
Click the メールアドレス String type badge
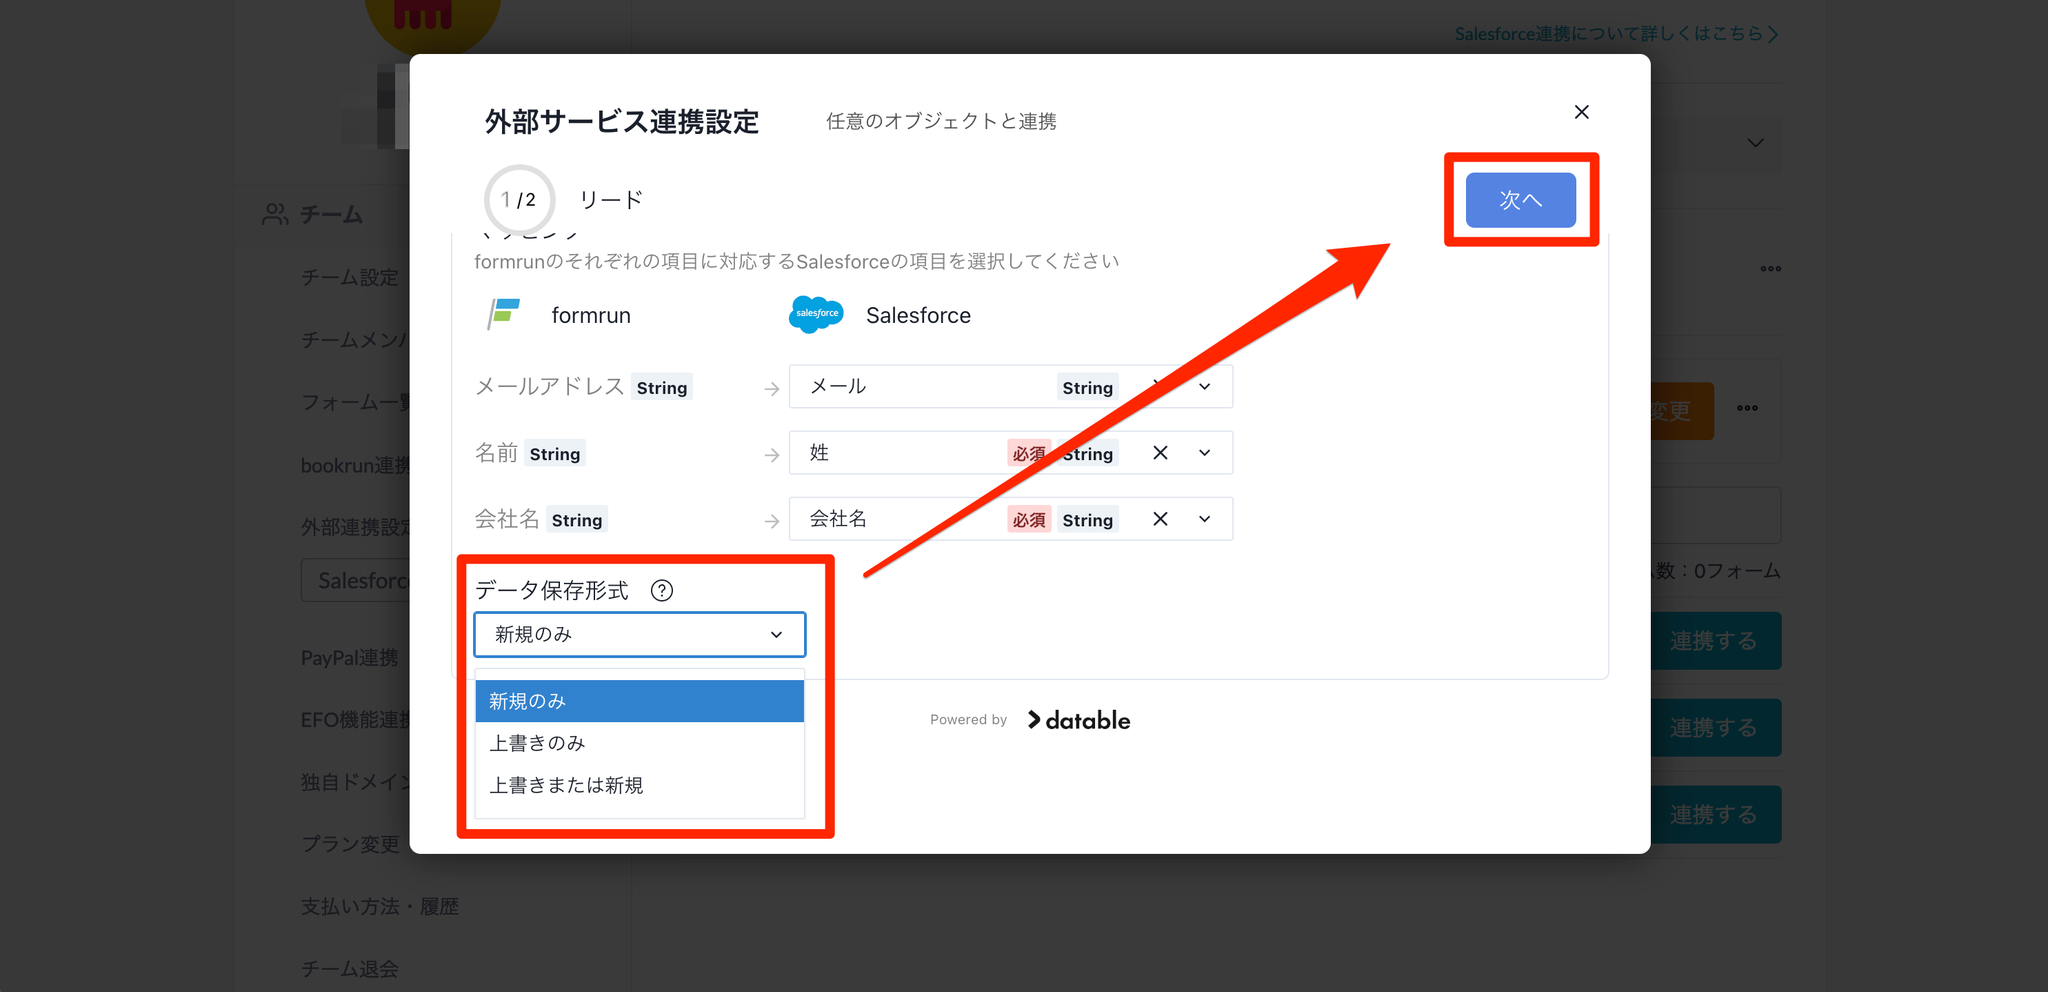662,388
